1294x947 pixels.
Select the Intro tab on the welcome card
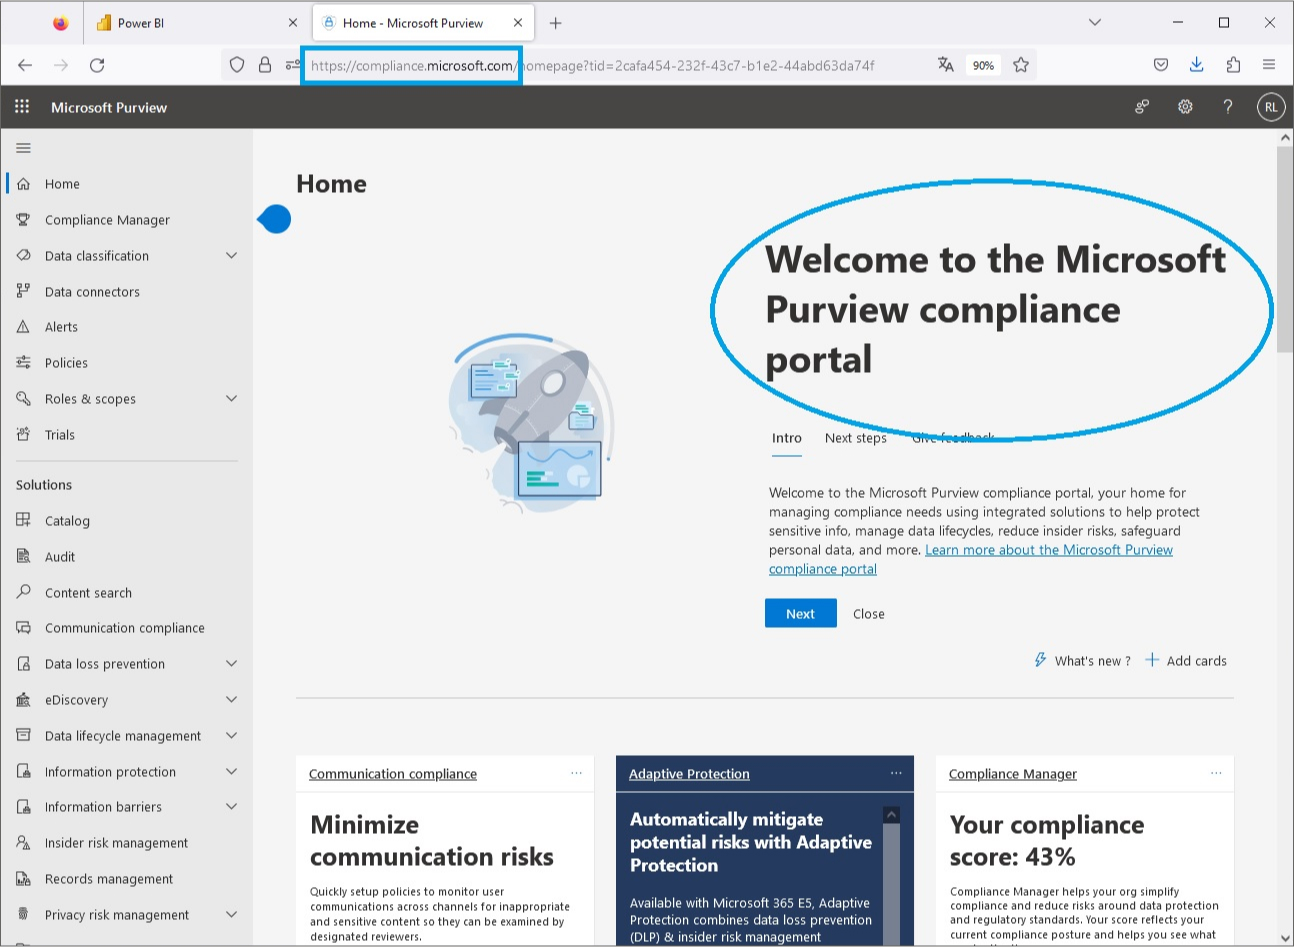(786, 438)
